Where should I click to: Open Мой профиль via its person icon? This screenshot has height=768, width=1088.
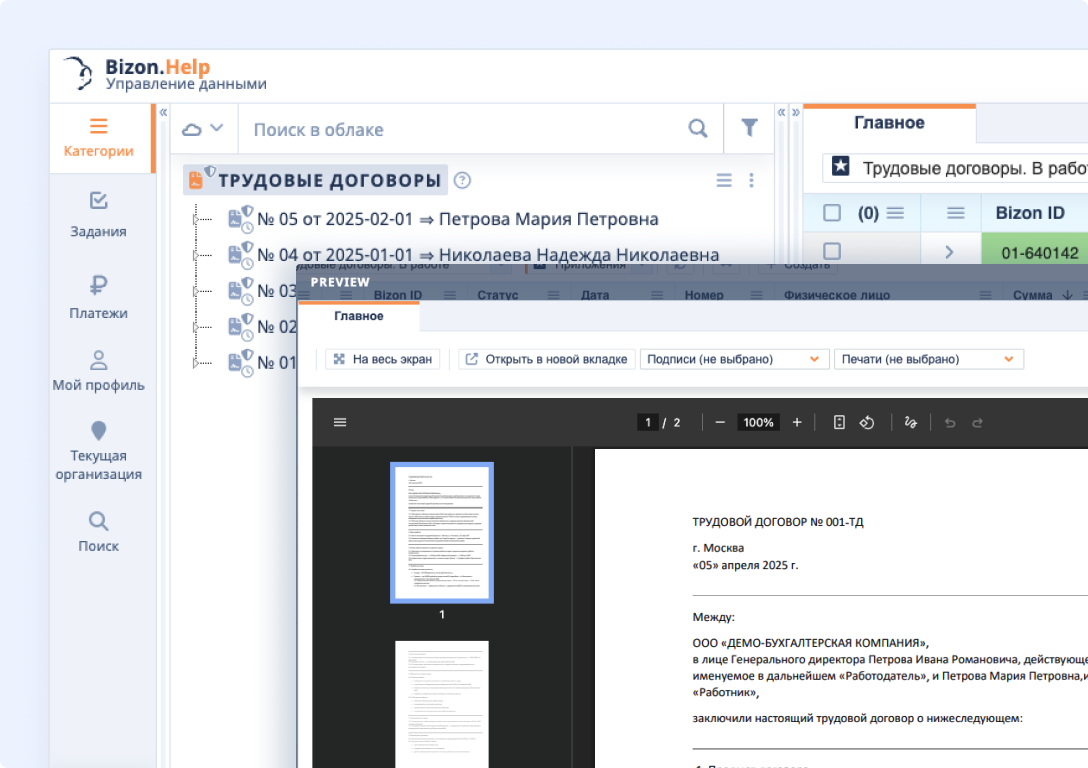pyautogui.click(x=98, y=359)
